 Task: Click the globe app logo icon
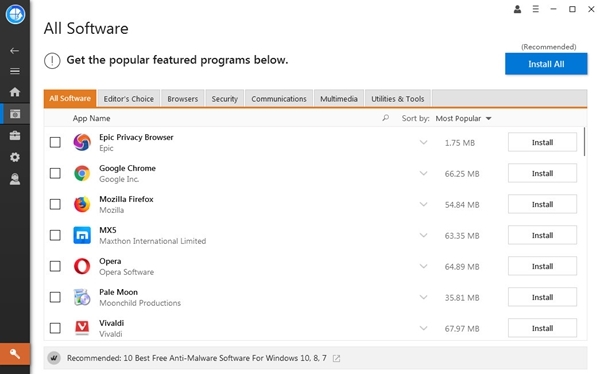click(x=15, y=14)
